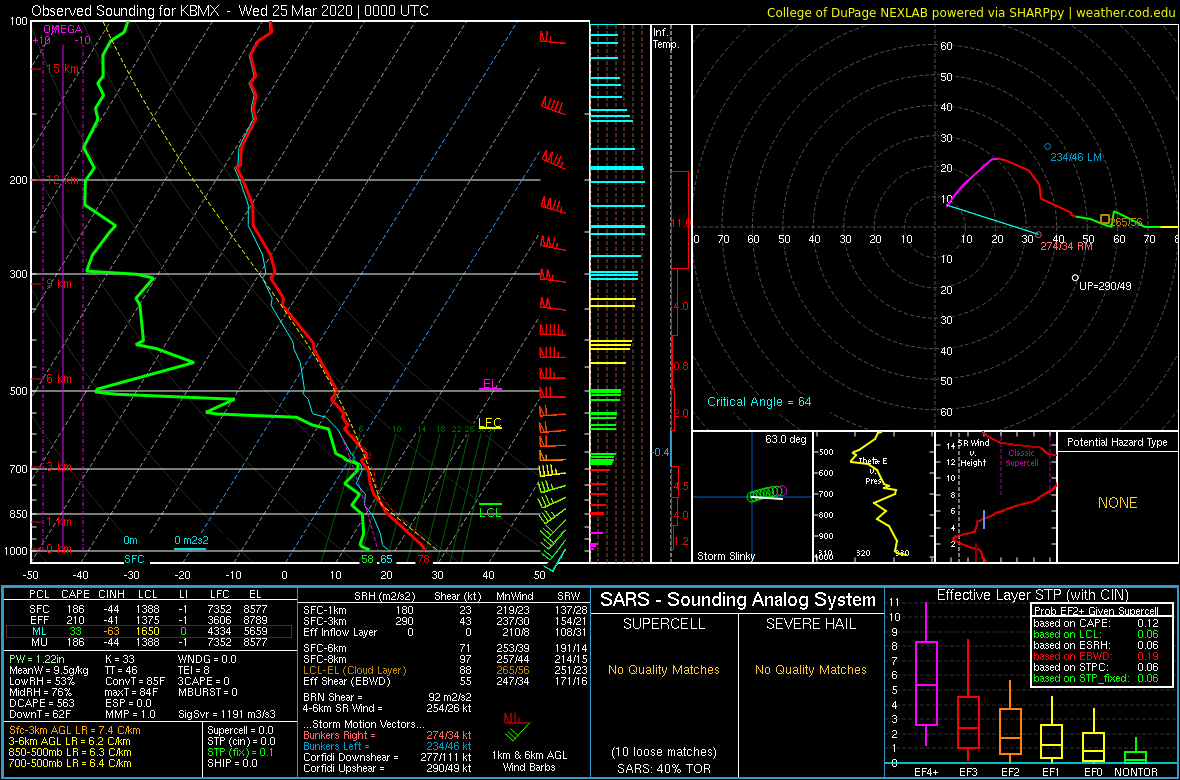This screenshot has width=1180, height=780.
Task: Click the Effective Layer STP (with CIN) title
Action: point(1030,595)
